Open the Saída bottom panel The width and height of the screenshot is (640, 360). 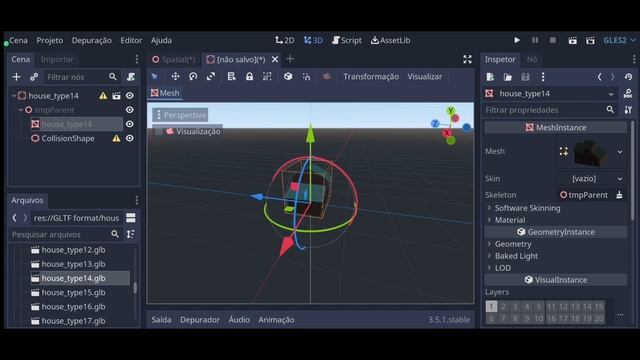point(161,320)
